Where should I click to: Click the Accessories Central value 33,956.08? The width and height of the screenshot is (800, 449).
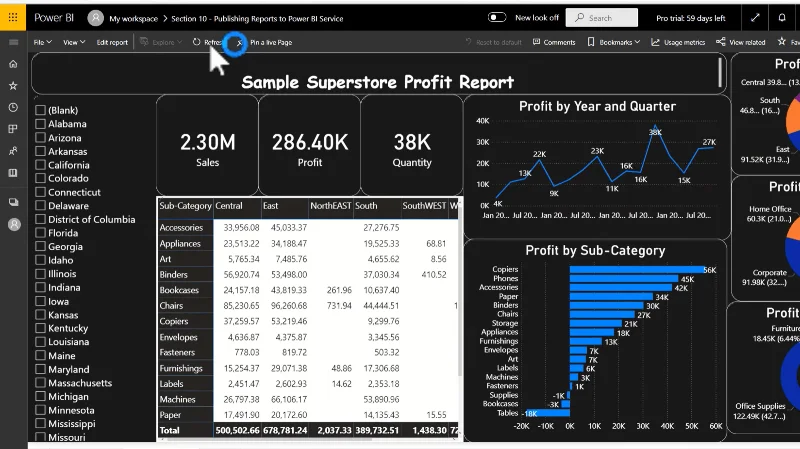(241, 228)
